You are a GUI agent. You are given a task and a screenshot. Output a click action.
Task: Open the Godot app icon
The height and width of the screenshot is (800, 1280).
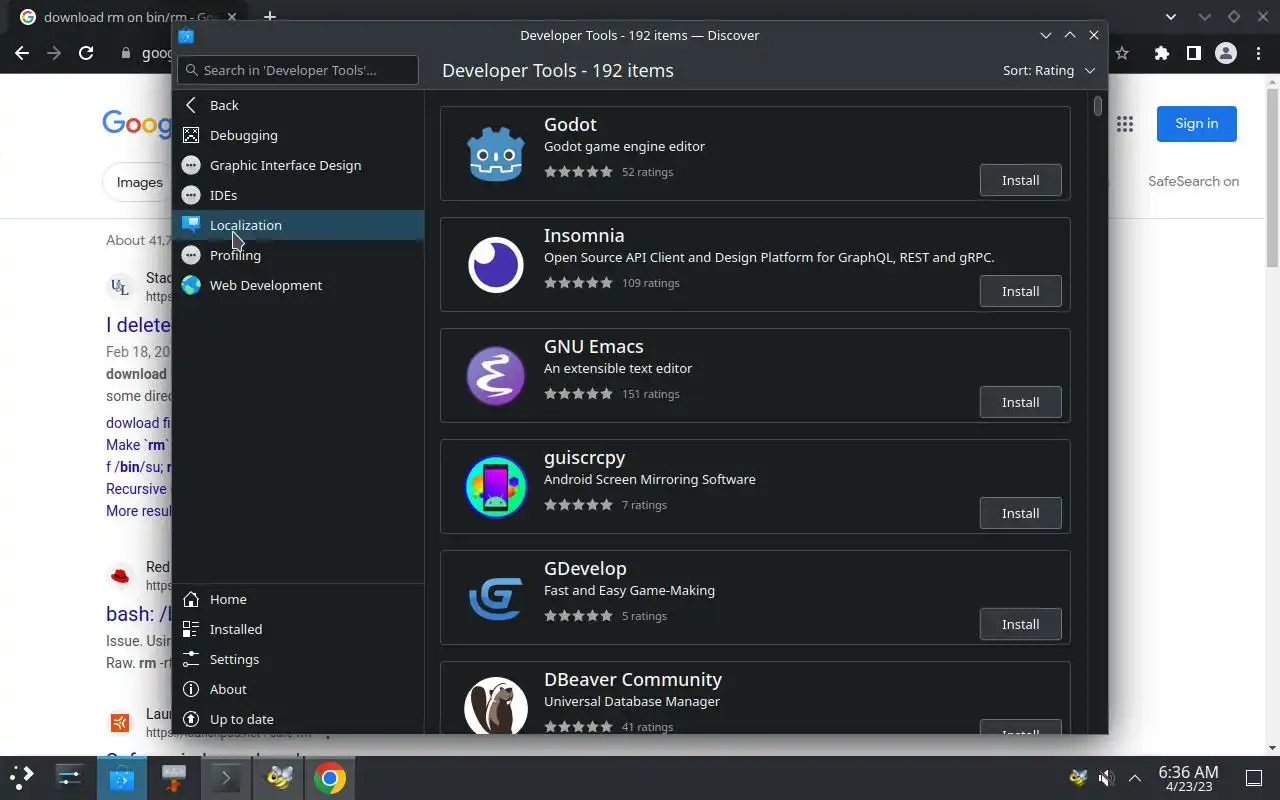[496, 154]
